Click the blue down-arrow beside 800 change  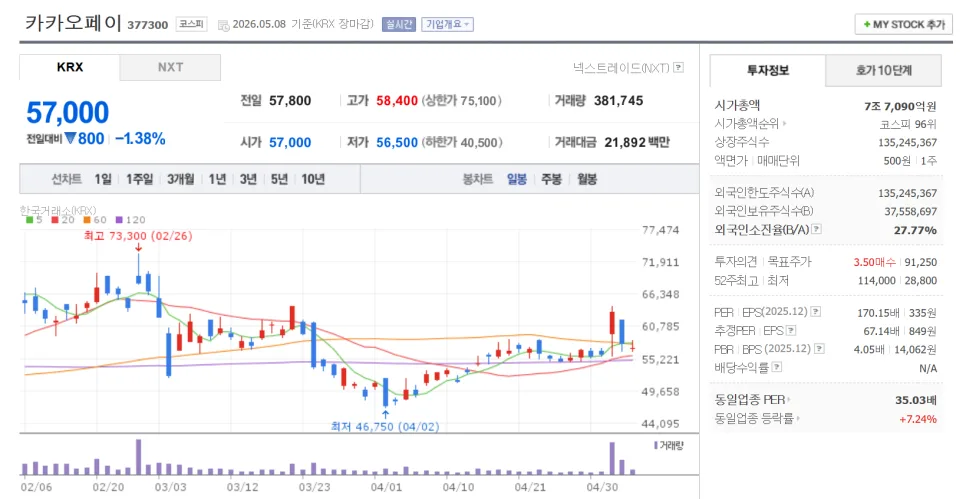70,139
